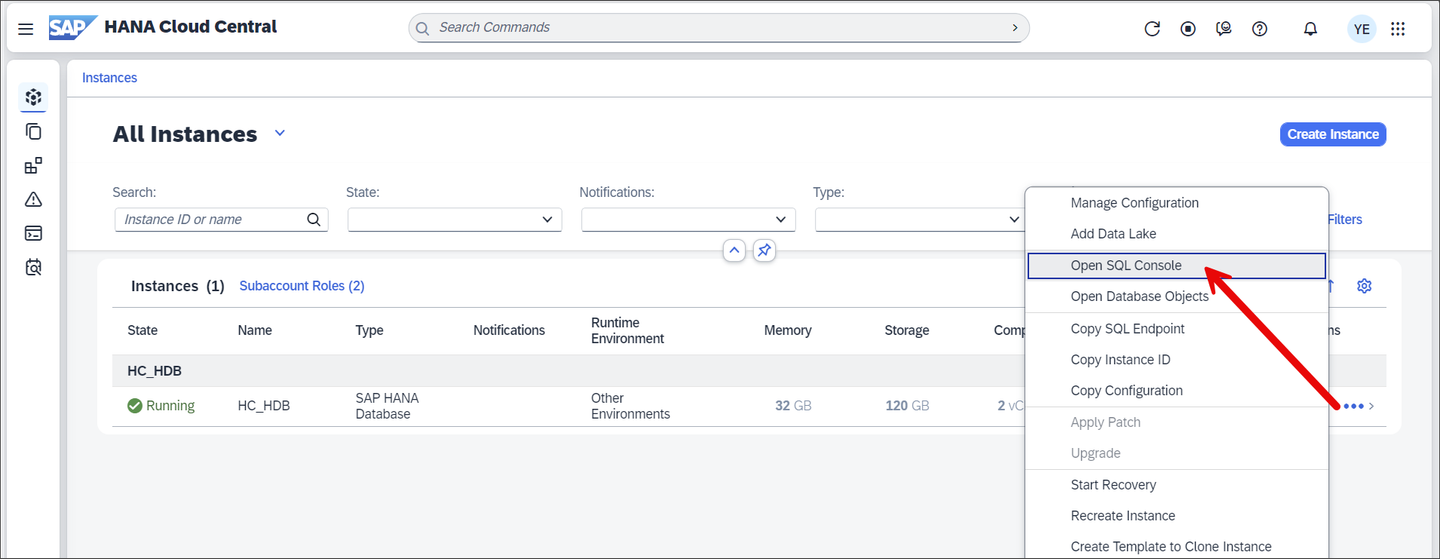
Task: Click the Runtime Environment column header
Action: click(628, 330)
